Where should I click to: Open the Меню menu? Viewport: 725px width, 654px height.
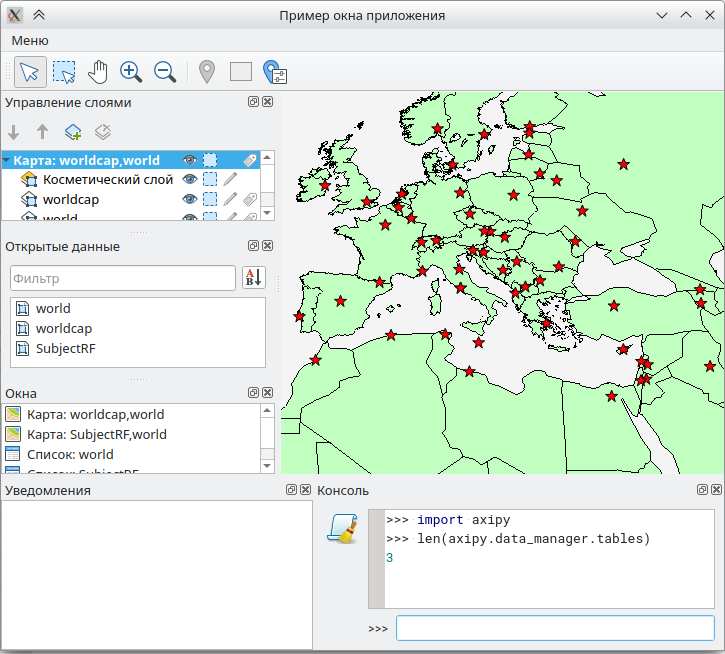(30, 40)
